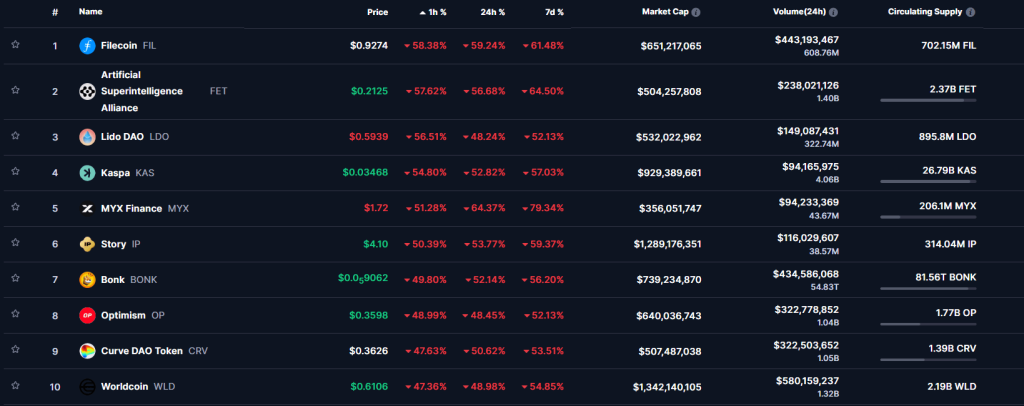Click Lido DAO 24h change 48.24%
Screen dimensions: 1024x406
pos(484,137)
